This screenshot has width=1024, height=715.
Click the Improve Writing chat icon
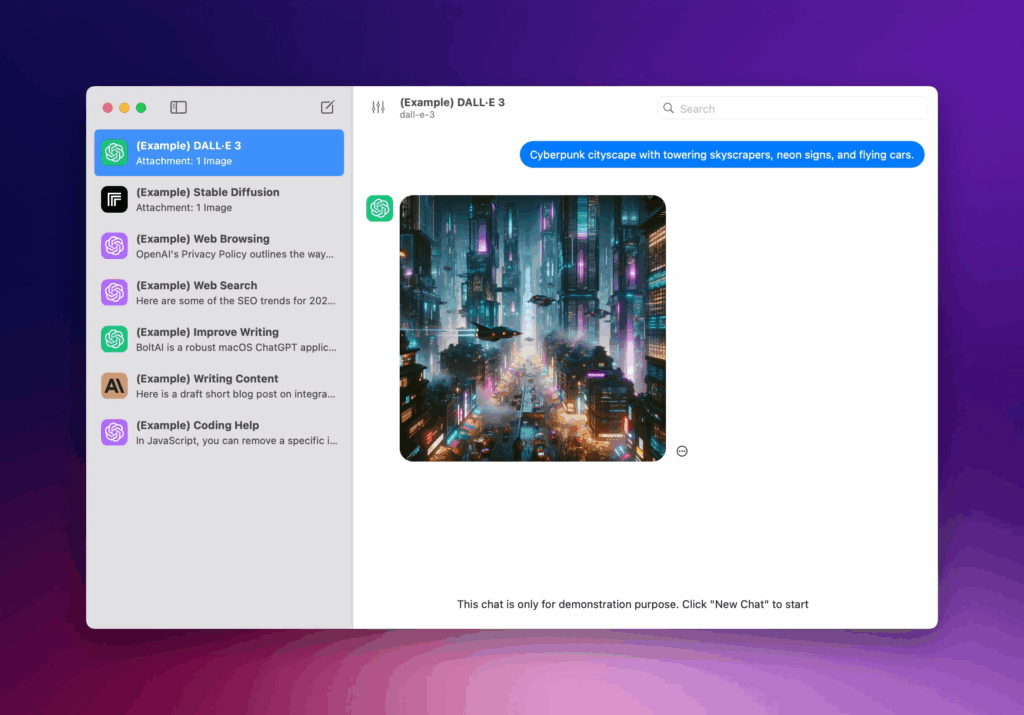coord(114,340)
